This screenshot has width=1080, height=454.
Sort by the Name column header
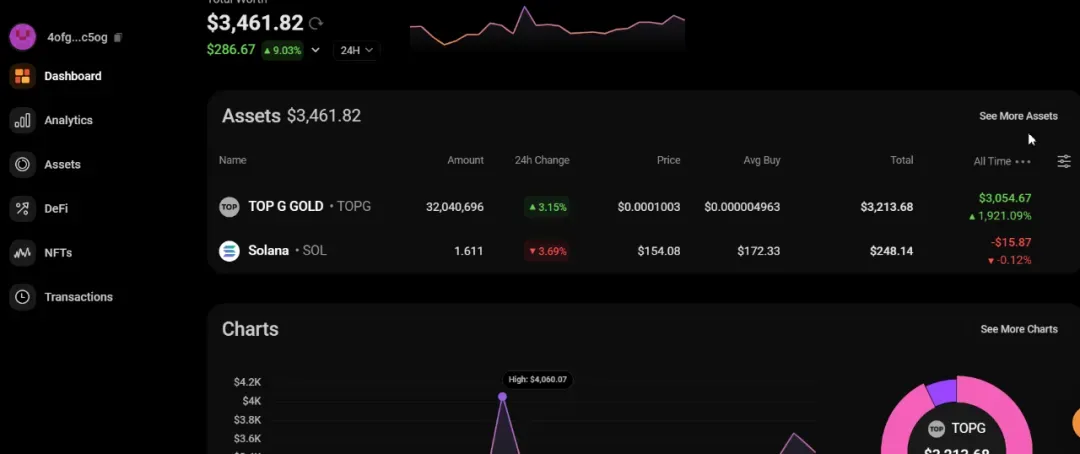click(x=233, y=160)
